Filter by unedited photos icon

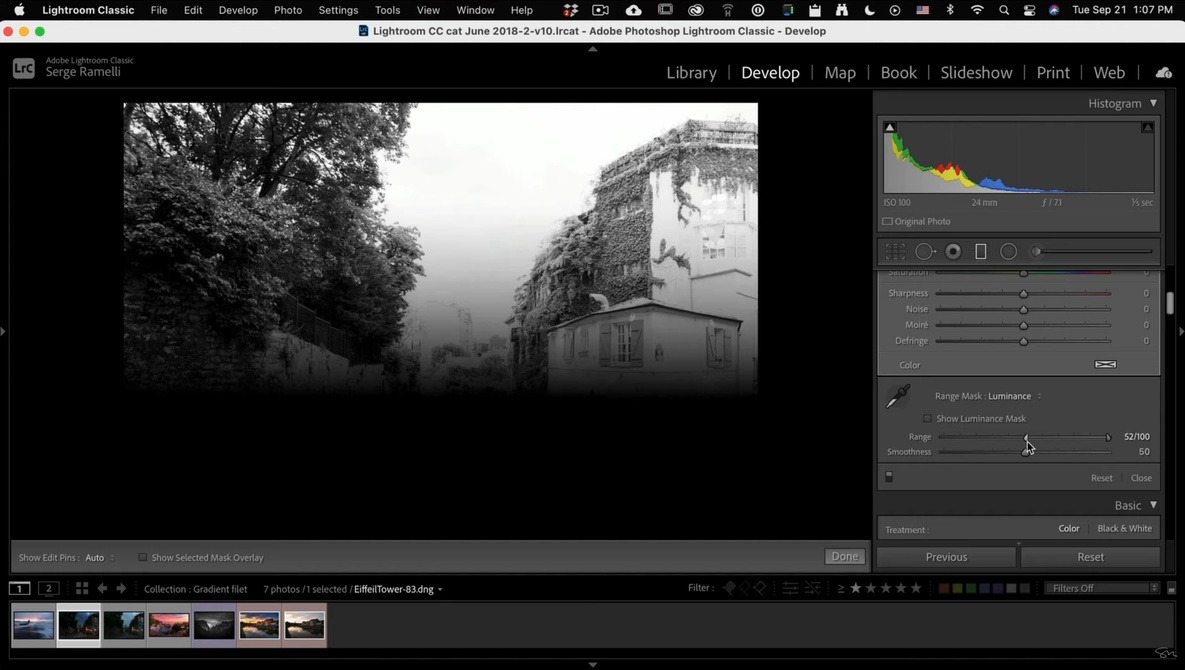click(x=812, y=588)
